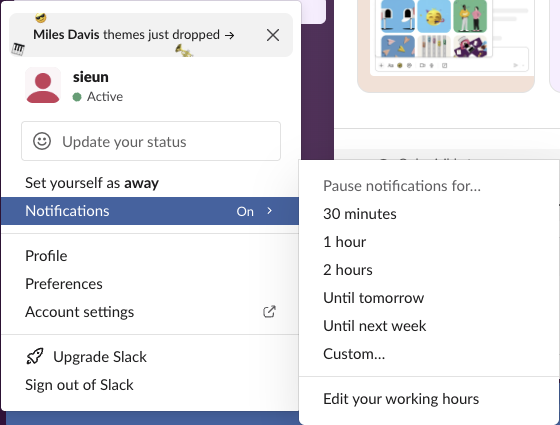
Task: Open the Notifications submenu
Action: tap(150, 211)
